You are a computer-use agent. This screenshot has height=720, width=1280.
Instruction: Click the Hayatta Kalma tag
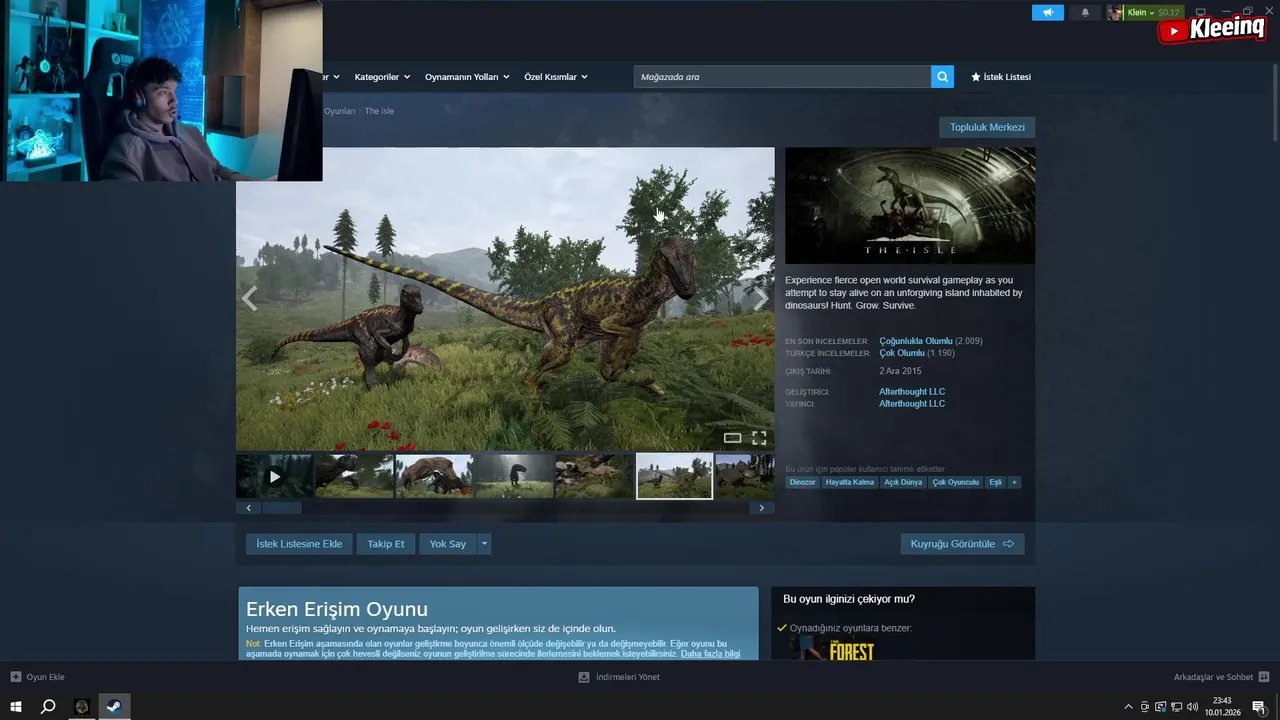click(850, 482)
